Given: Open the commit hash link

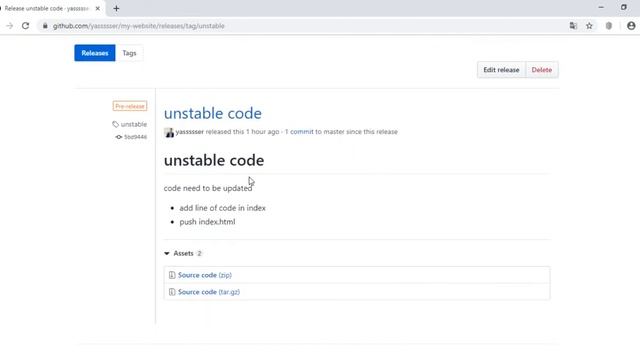Looking at the screenshot, I should tap(136, 137).
